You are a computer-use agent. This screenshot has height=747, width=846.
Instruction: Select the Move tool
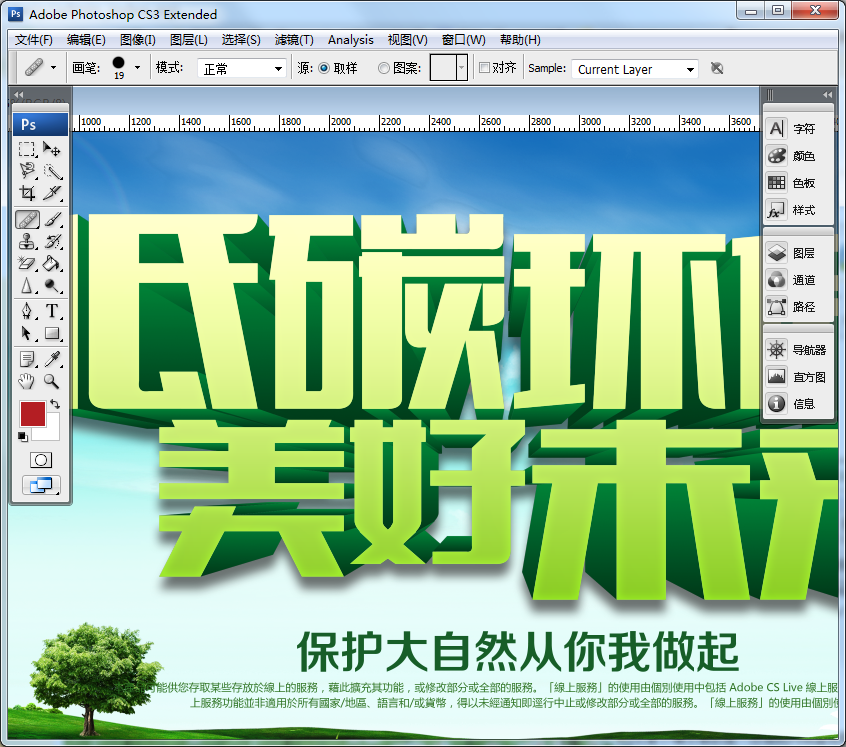(52, 149)
